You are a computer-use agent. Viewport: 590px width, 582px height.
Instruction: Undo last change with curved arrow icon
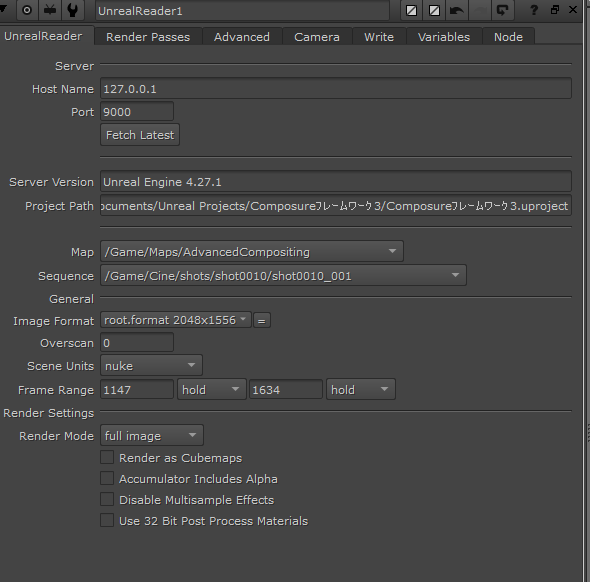(456, 10)
